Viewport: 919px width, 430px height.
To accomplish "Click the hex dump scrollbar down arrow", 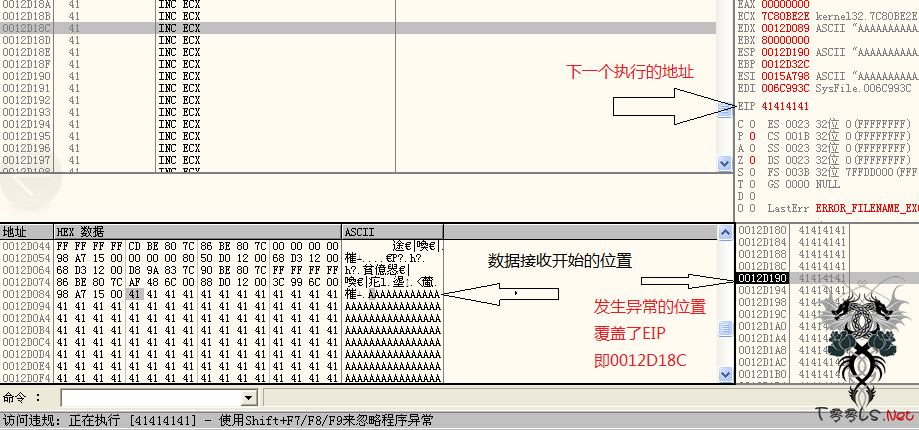I will click(x=726, y=374).
